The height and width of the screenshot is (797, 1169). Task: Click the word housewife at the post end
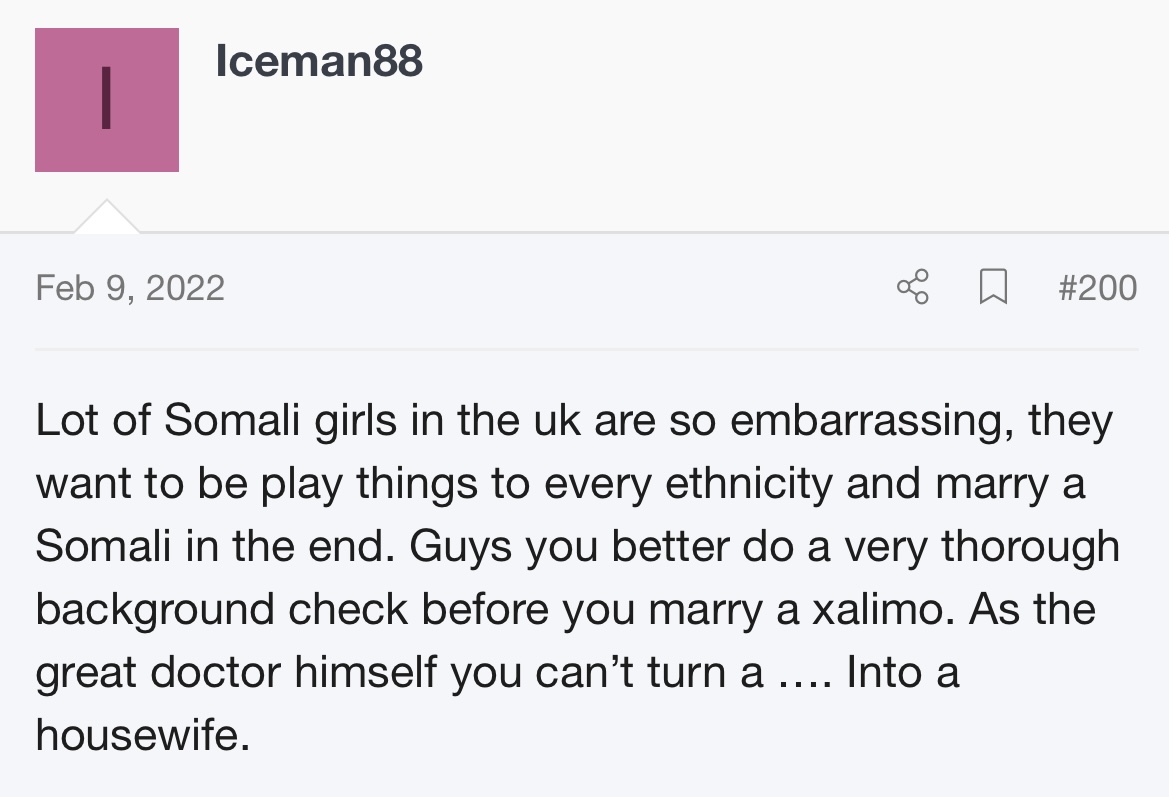[x=142, y=735]
